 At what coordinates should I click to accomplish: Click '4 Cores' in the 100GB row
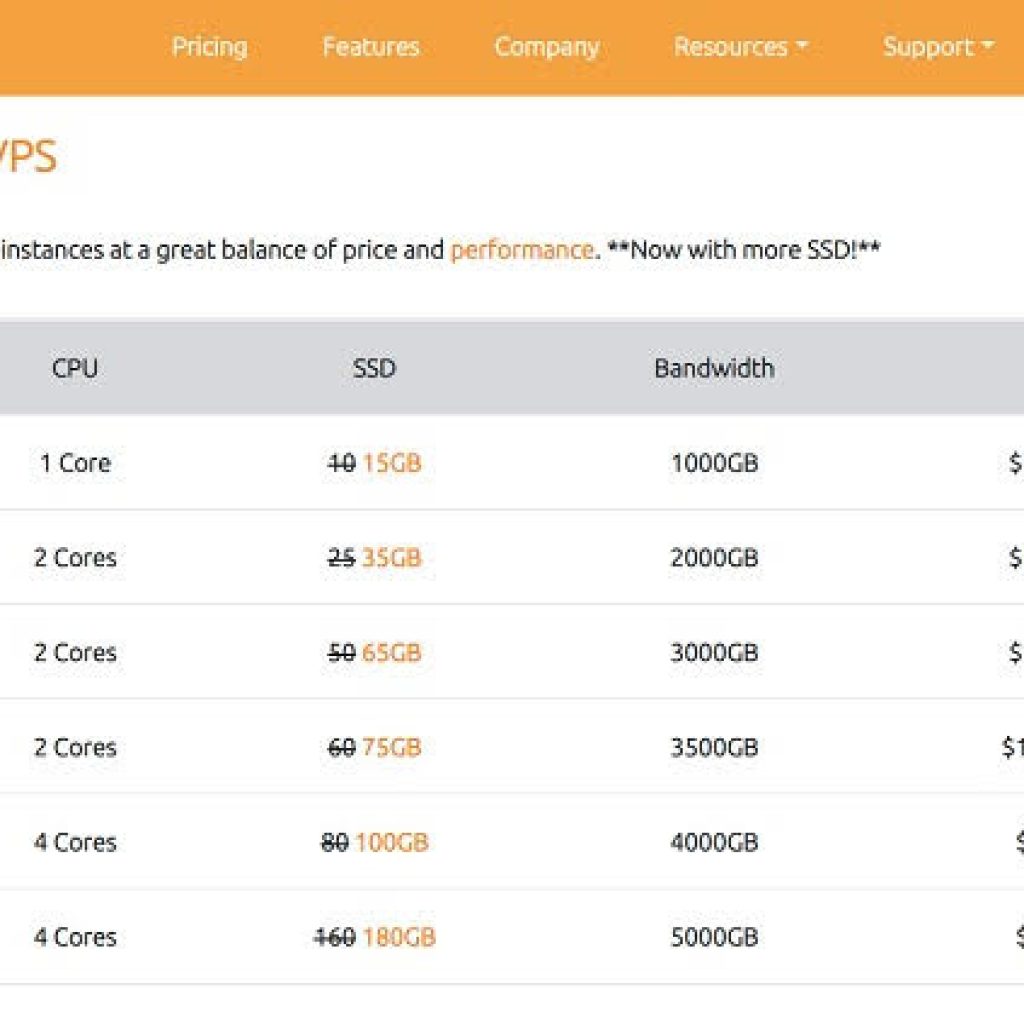pos(75,842)
